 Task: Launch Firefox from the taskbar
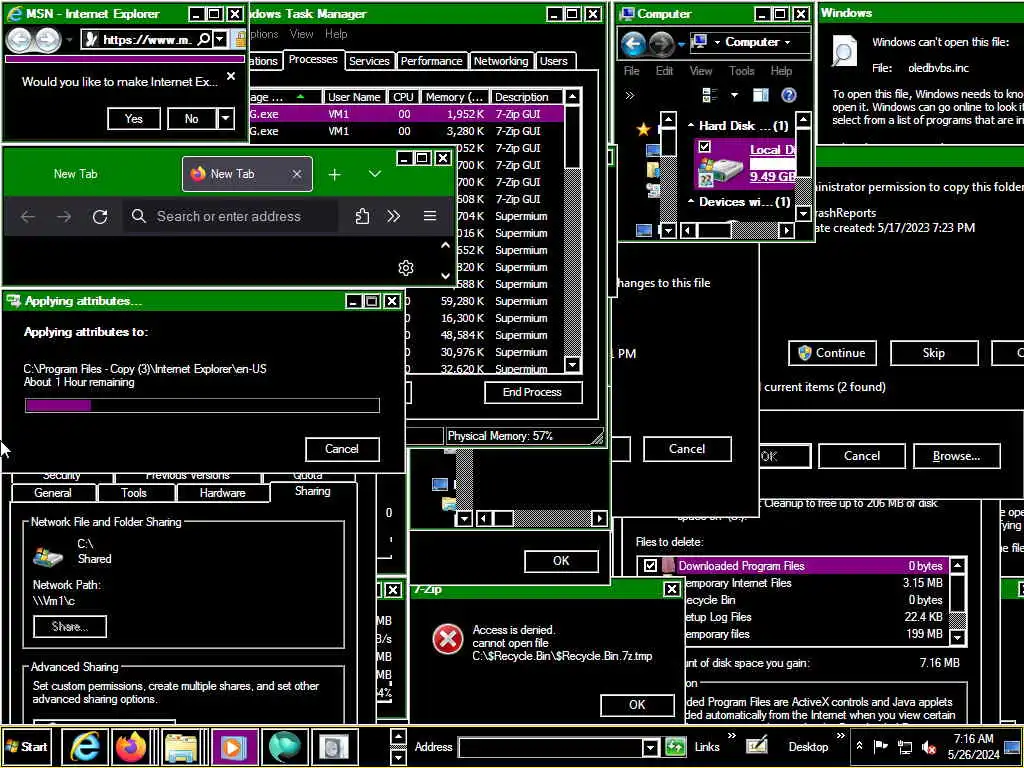pyautogui.click(x=133, y=746)
